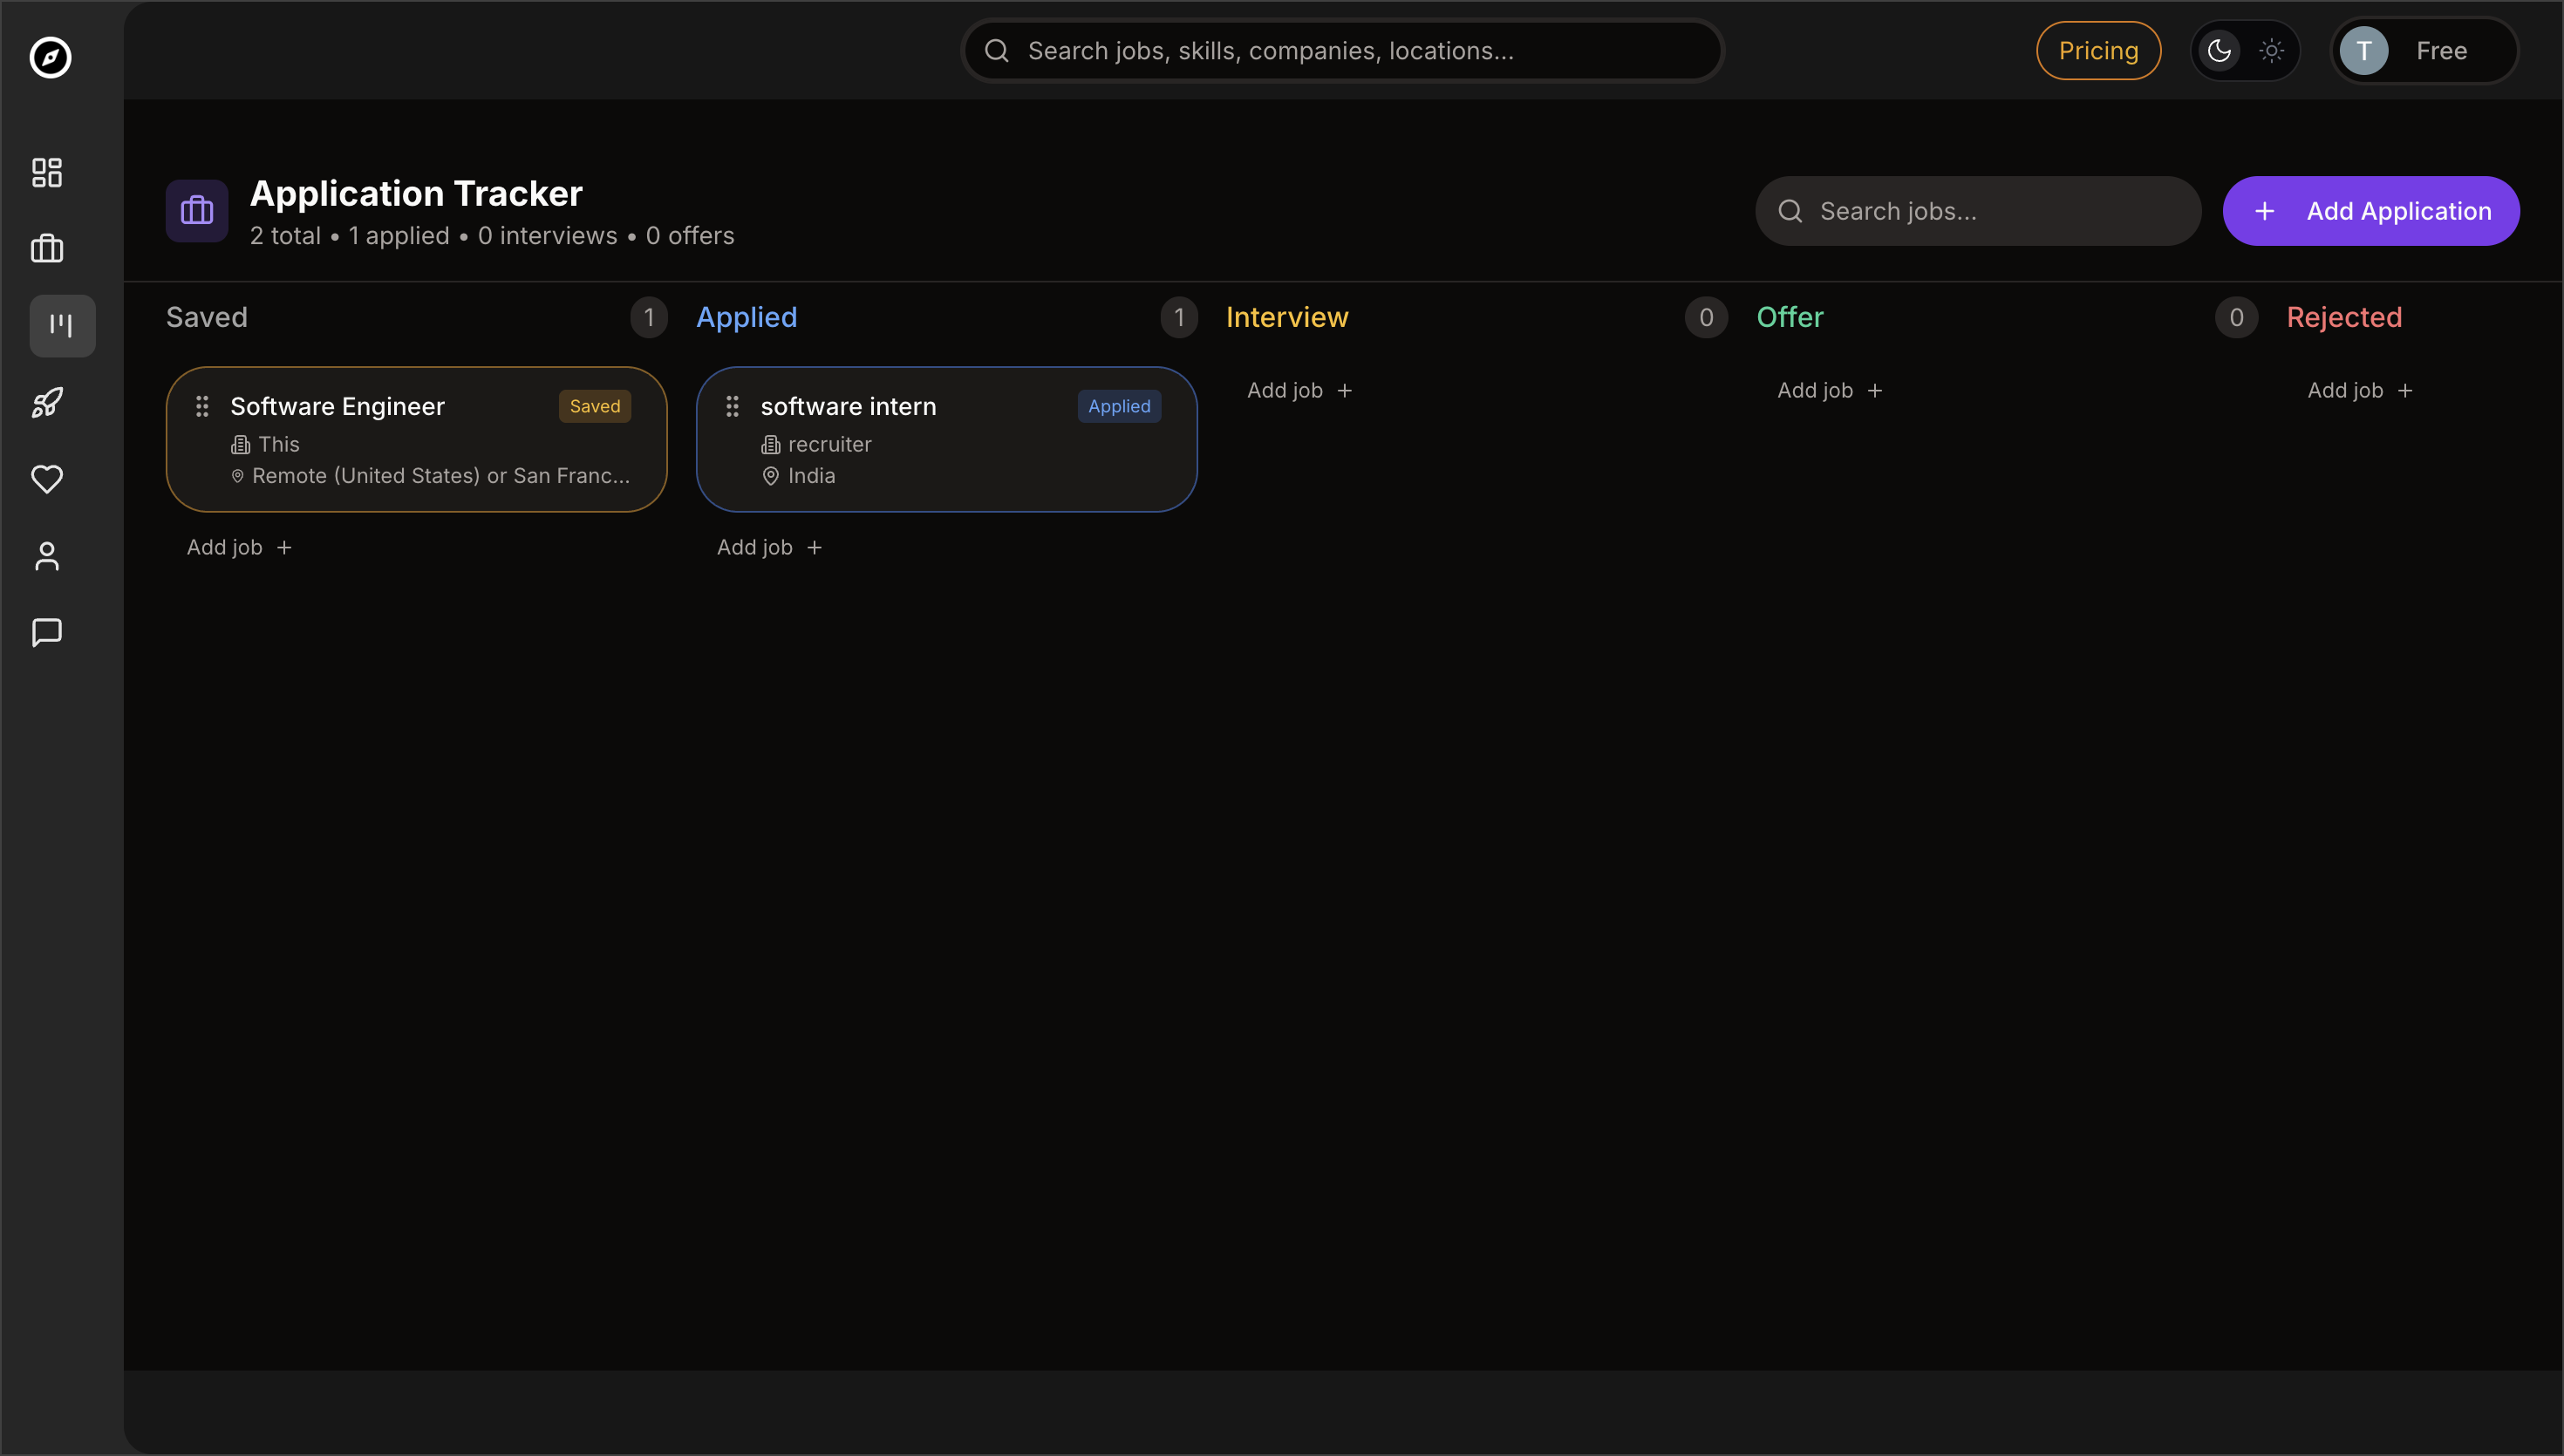Click the compass logo icon
Image resolution: width=2564 pixels, height=1456 pixels.
click(x=50, y=57)
